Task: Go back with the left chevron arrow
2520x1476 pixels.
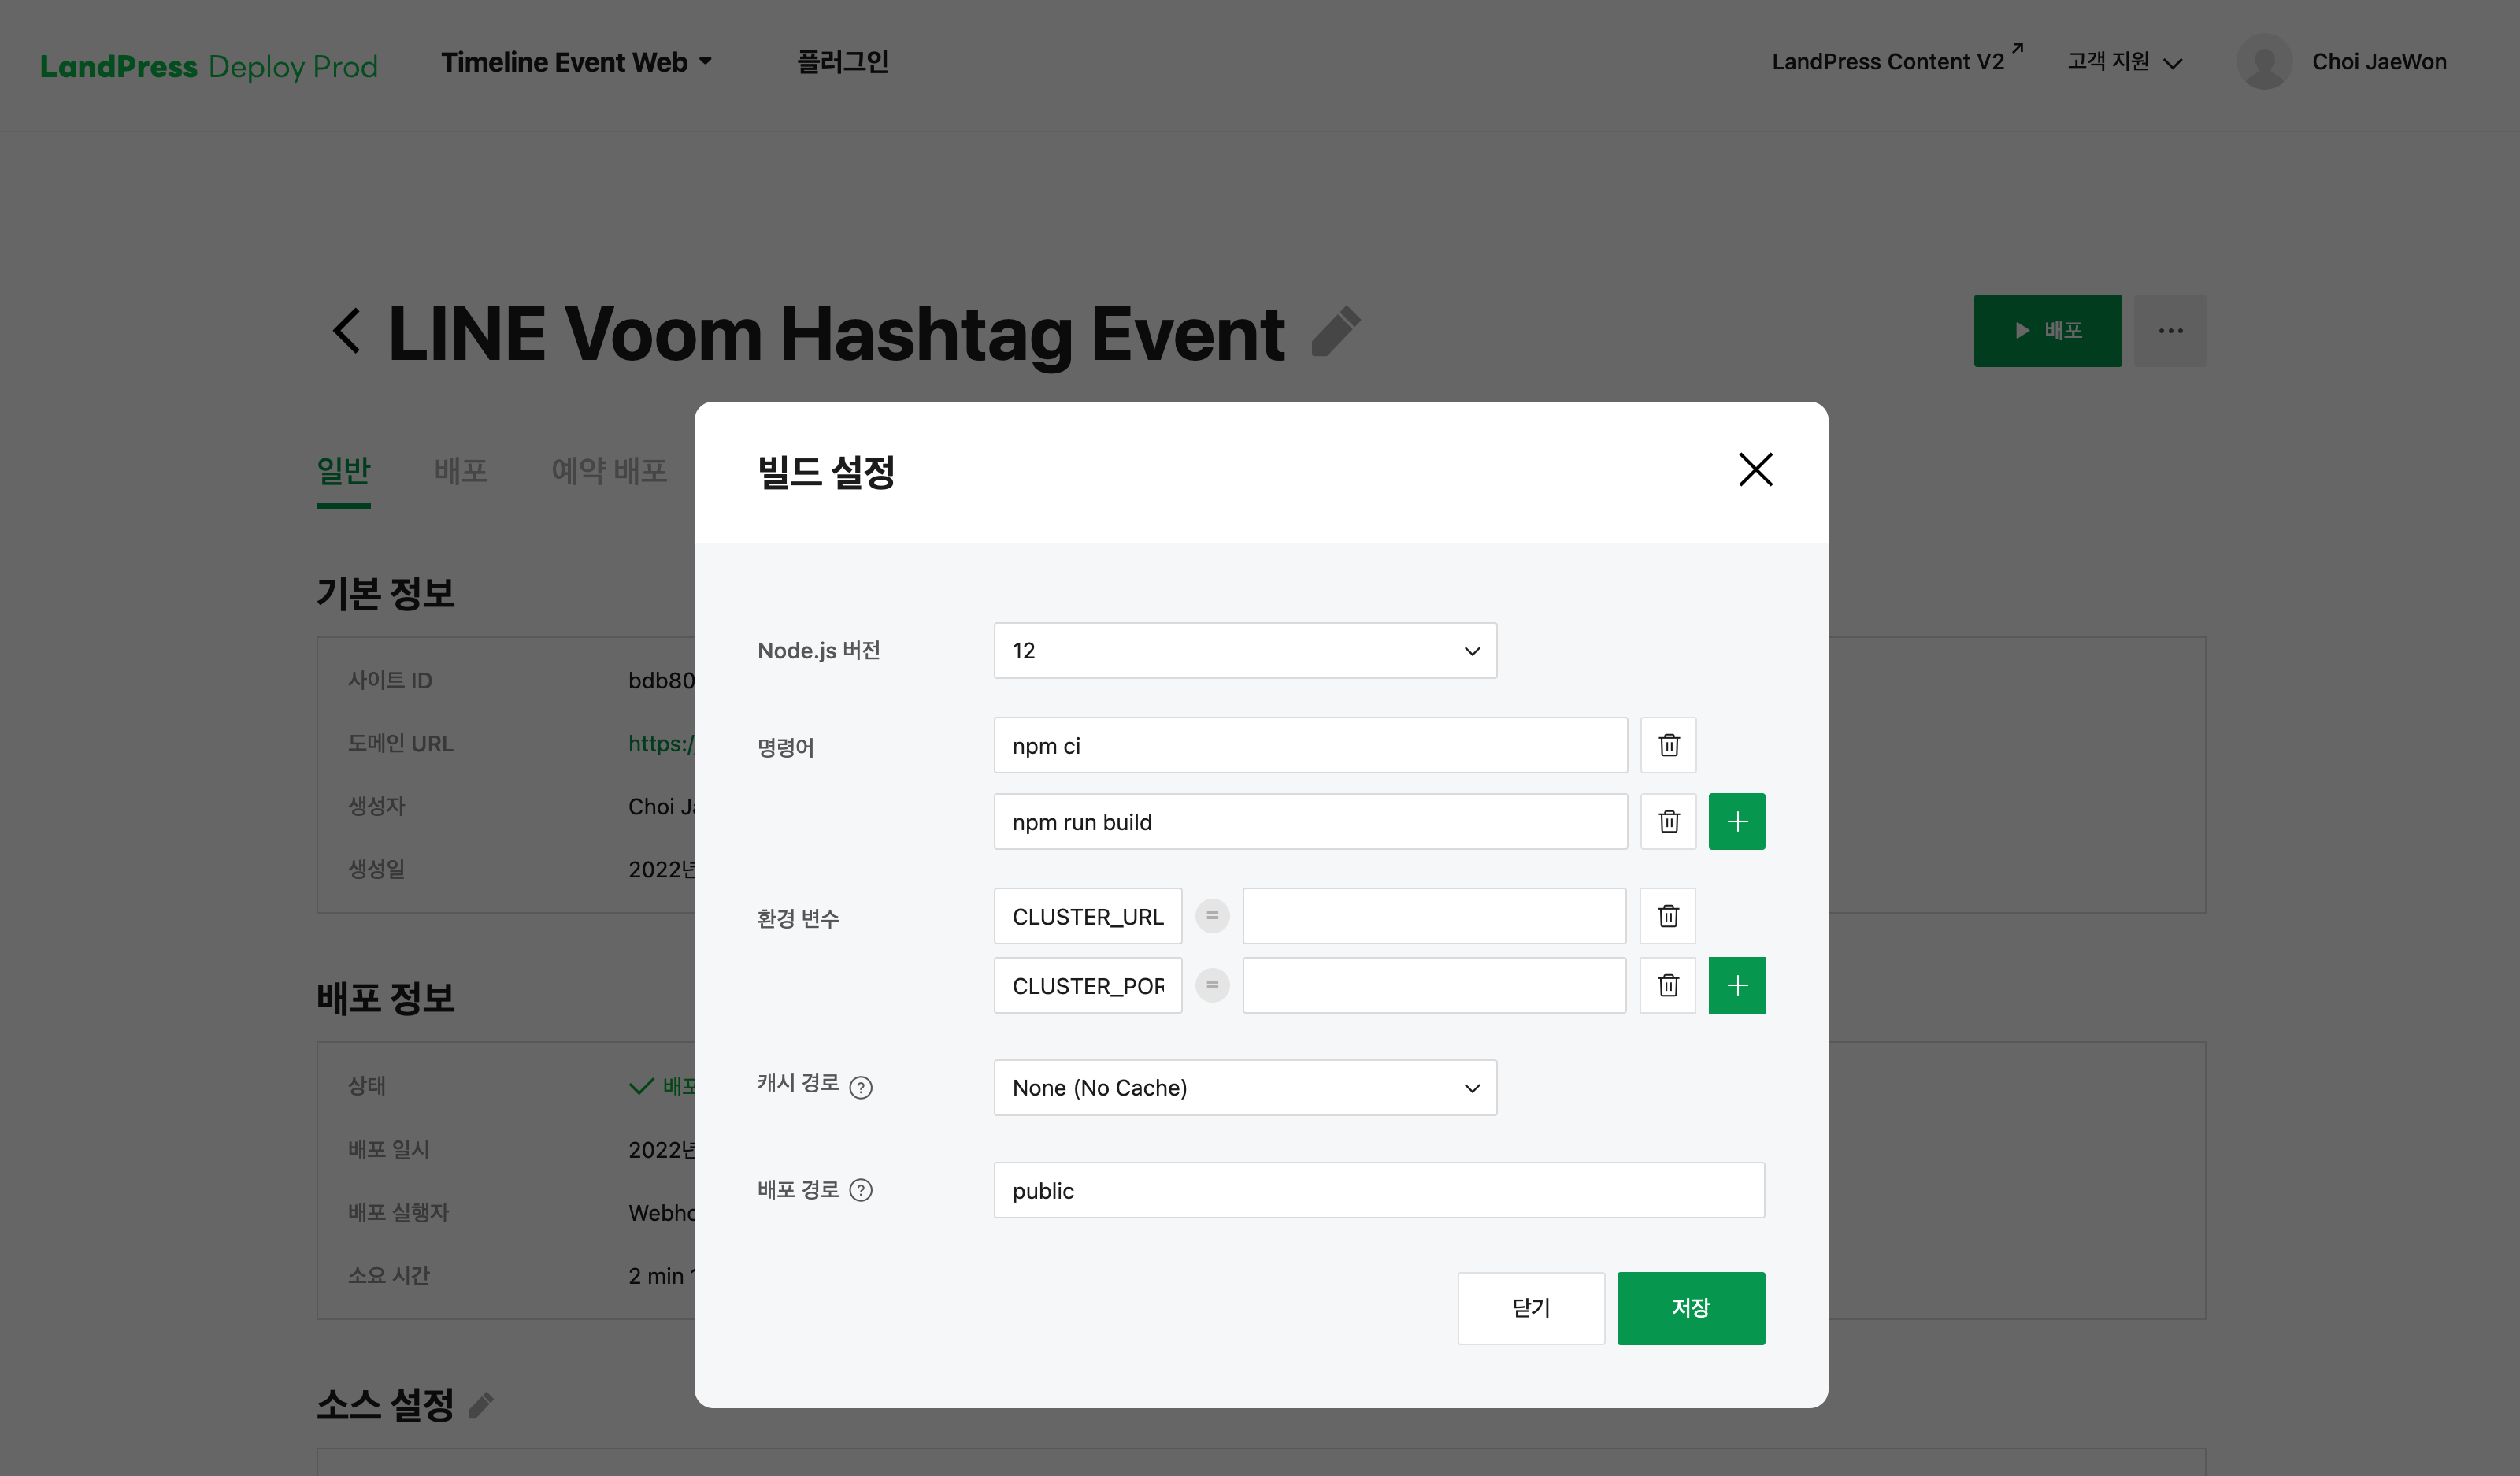Action: [346, 331]
